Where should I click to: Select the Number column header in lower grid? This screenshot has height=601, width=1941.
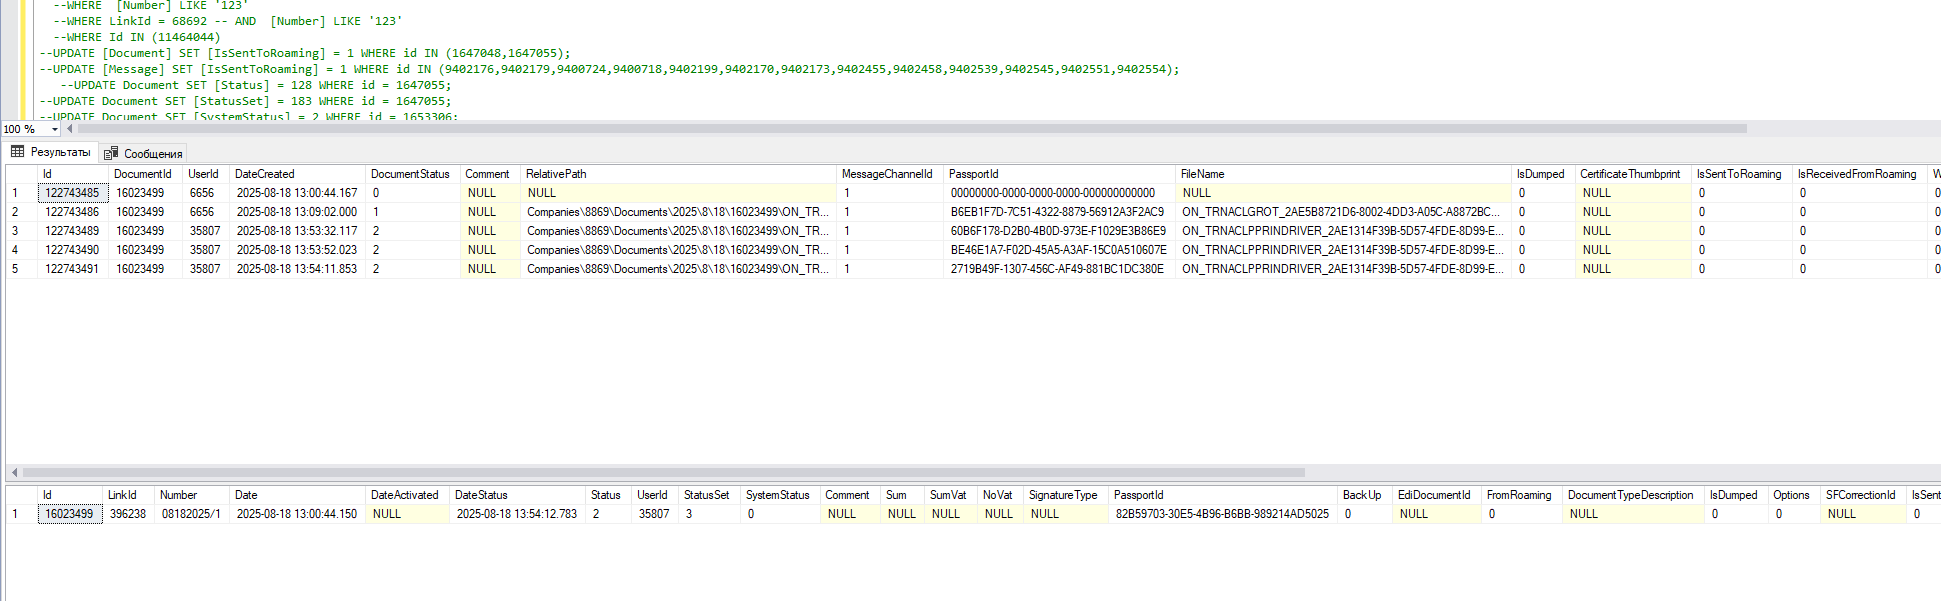click(x=192, y=495)
